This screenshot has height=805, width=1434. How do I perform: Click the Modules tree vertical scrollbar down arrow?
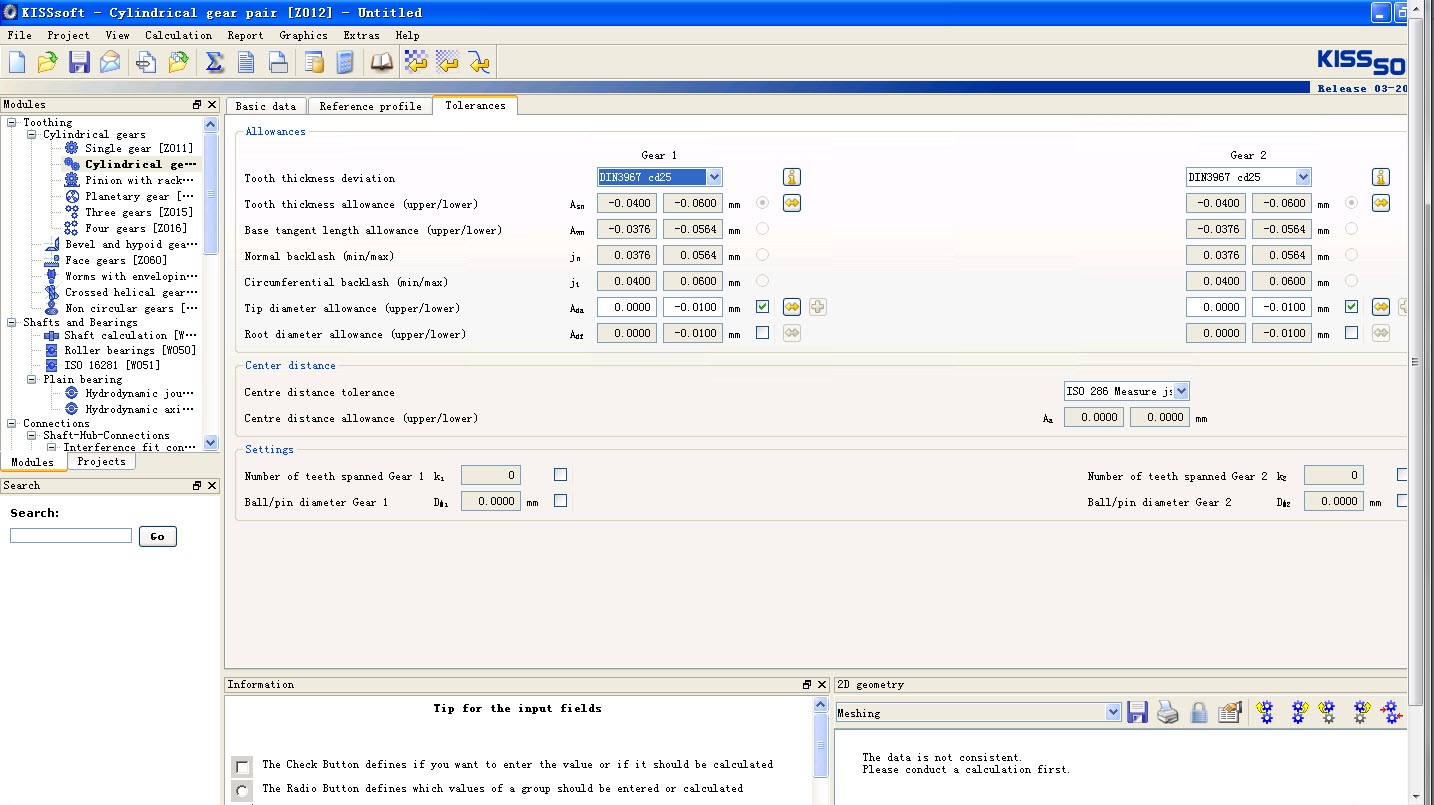coord(210,442)
